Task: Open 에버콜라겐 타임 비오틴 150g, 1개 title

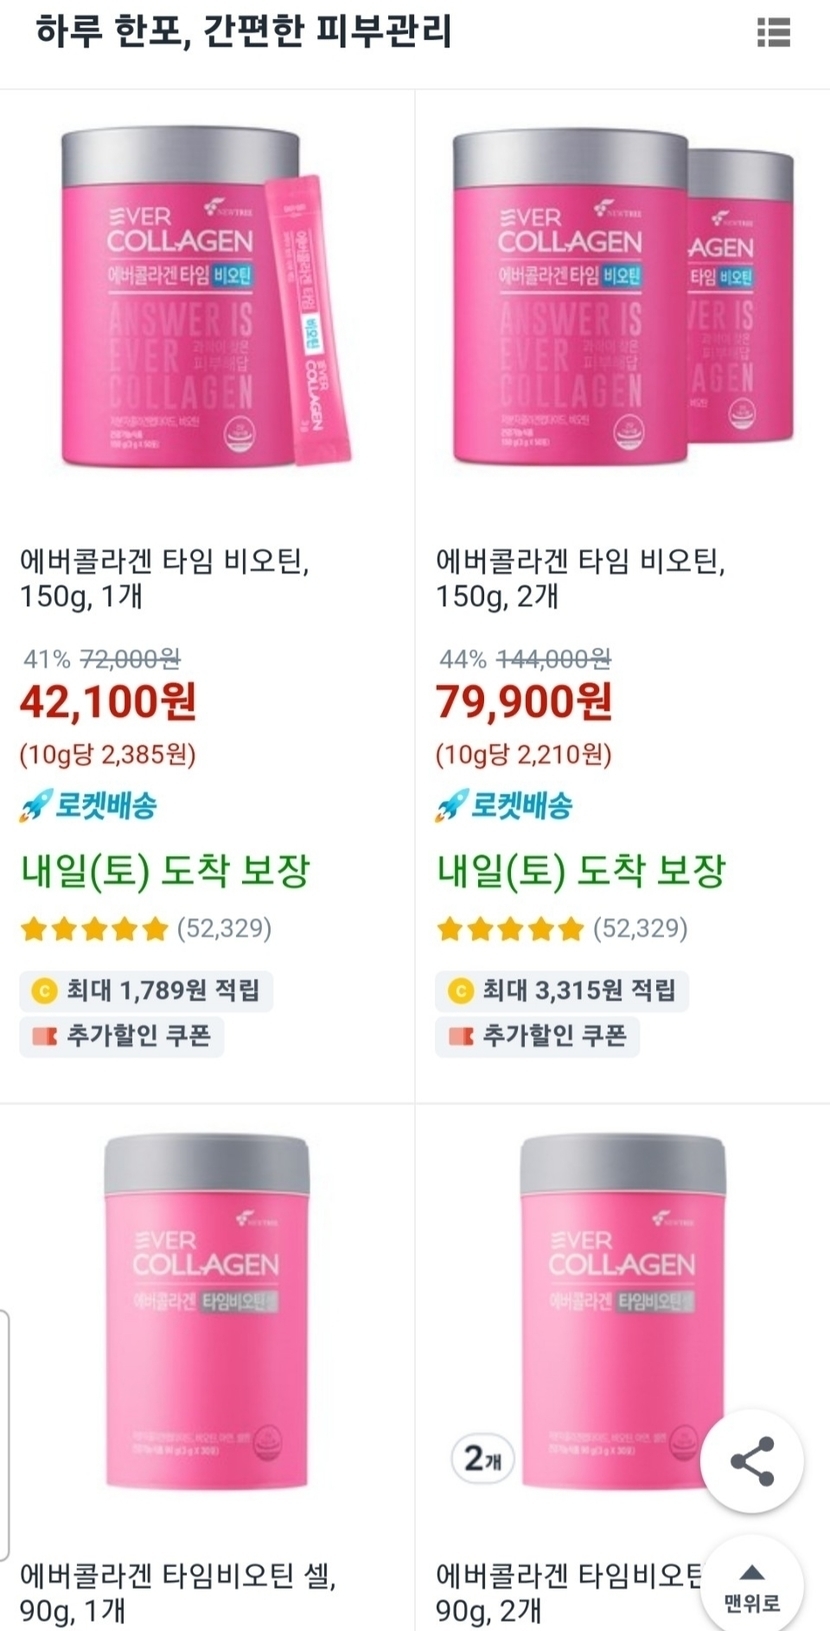Action: click(x=165, y=579)
